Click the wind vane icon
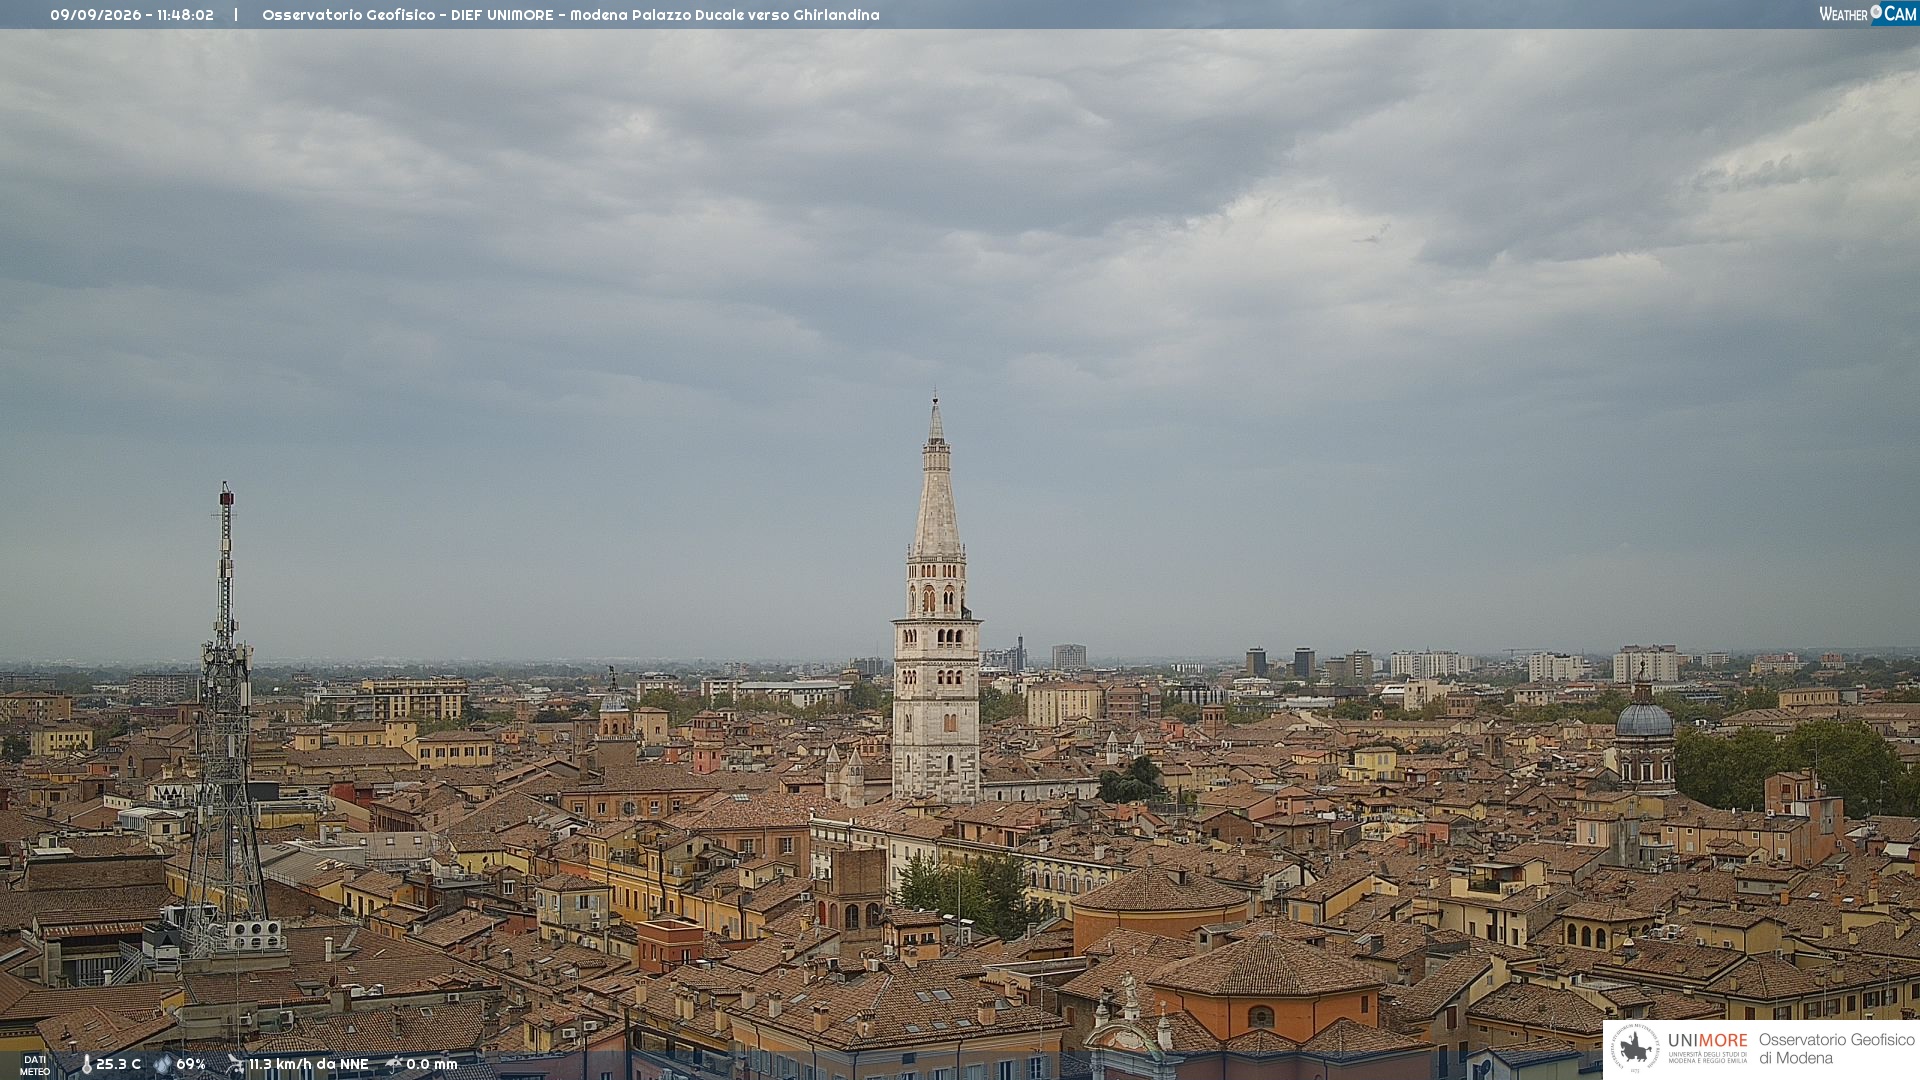1920x1080 pixels. (x=235, y=1064)
